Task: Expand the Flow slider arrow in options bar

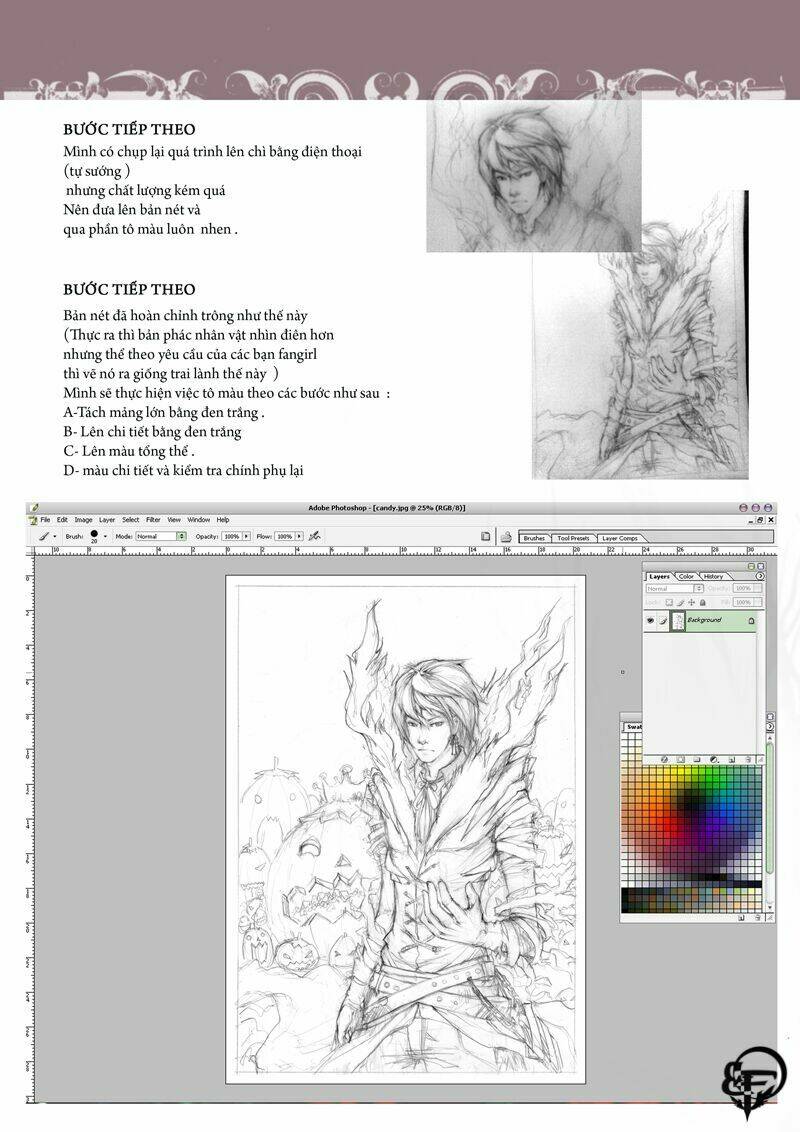Action: click(298, 536)
